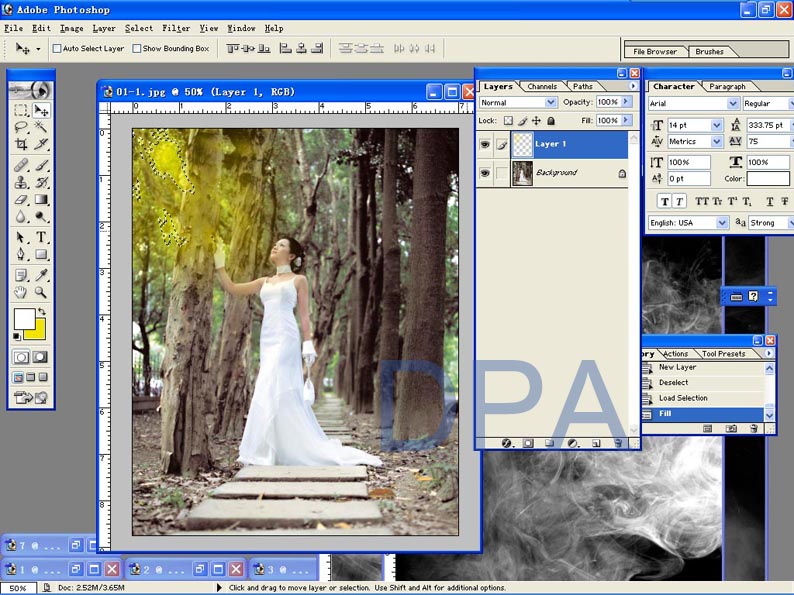Open the Move tool preset picker arrow
The width and height of the screenshot is (794, 595).
(38, 49)
